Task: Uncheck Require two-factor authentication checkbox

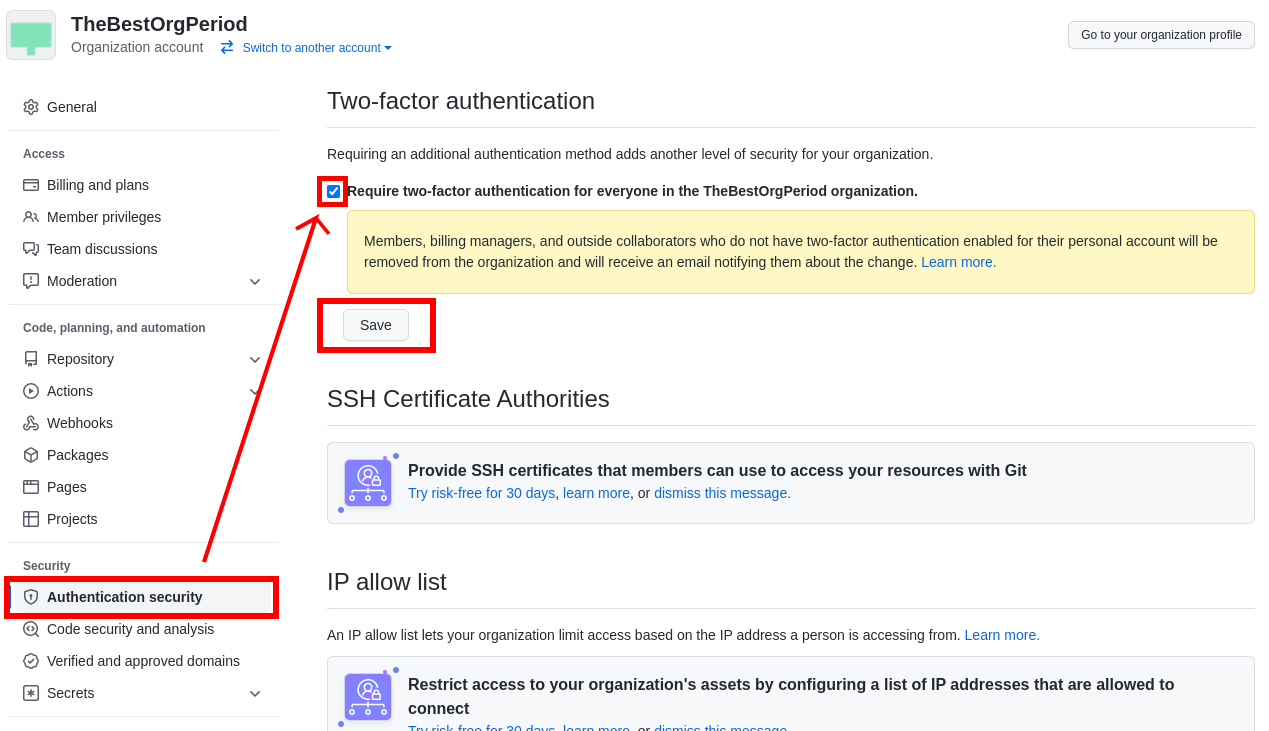Action: 334,191
